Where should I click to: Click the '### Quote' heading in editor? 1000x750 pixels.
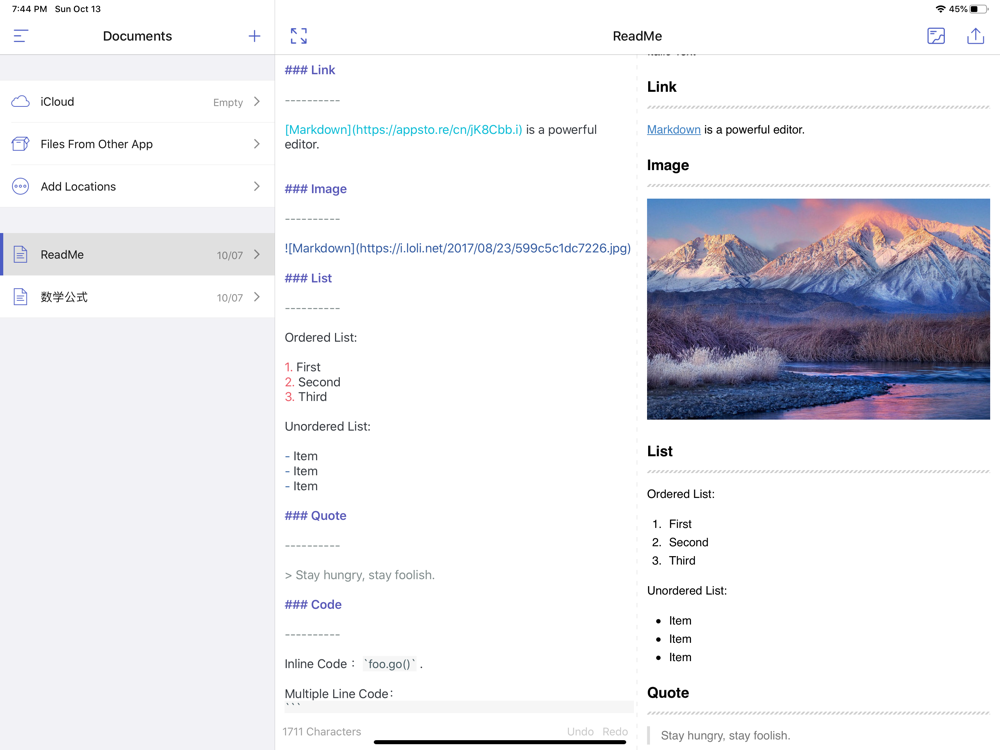(x=315, y=515)
